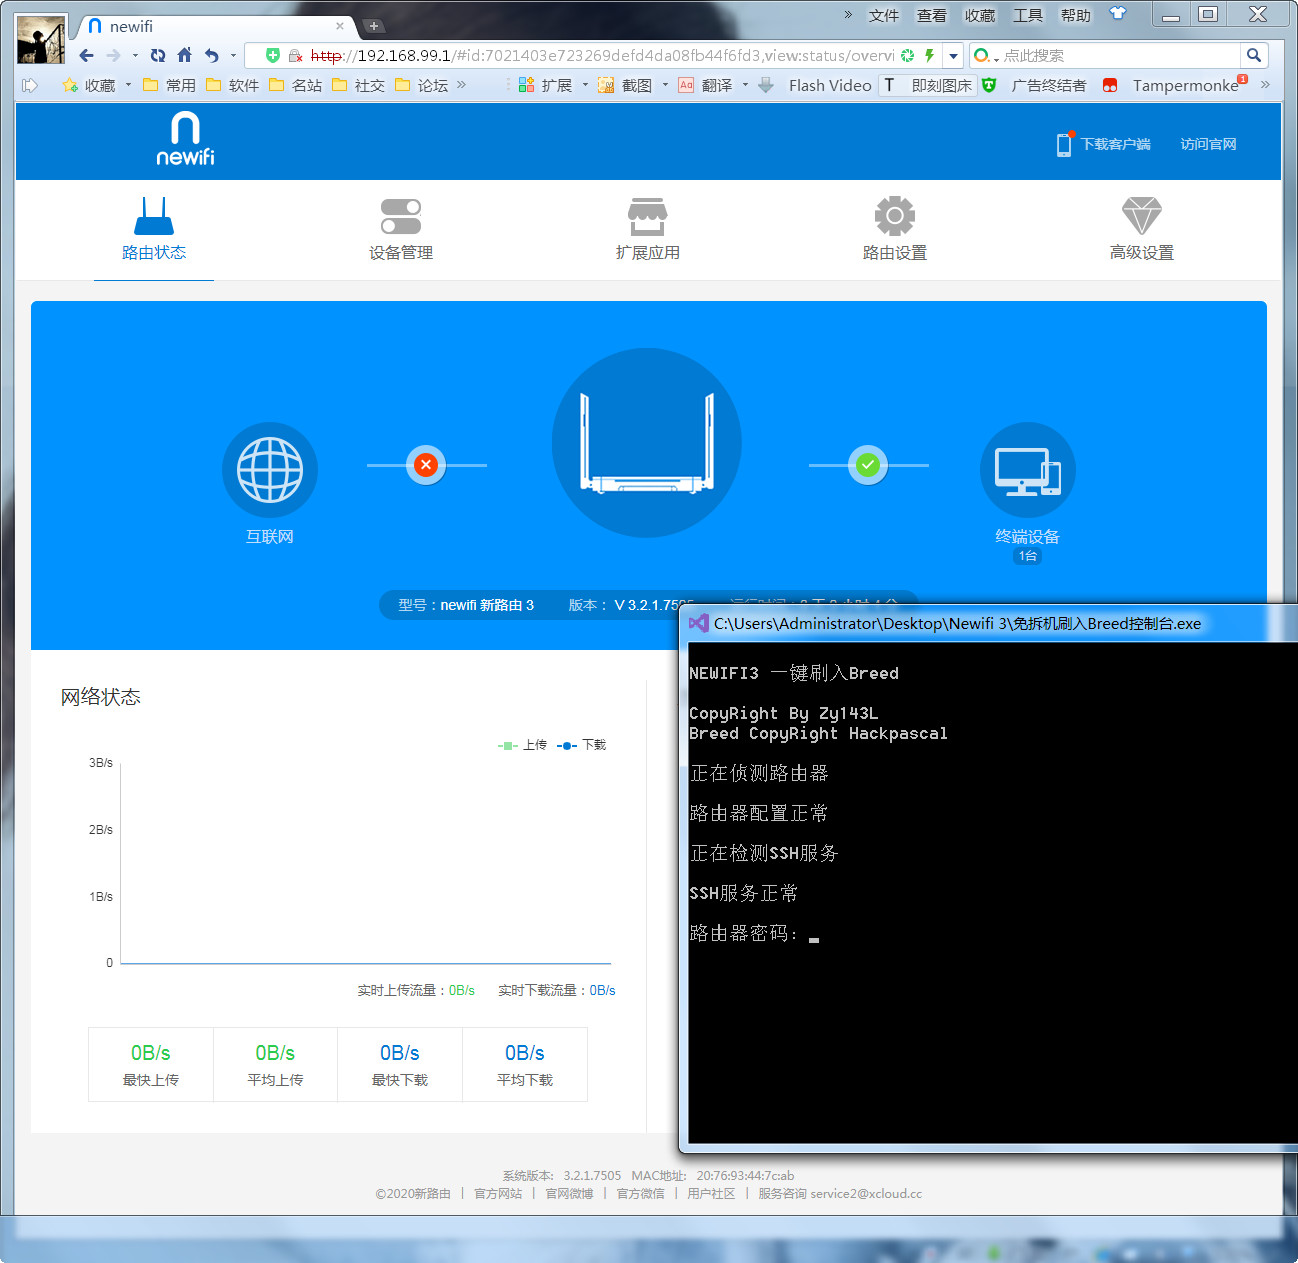Viewport: 1298px width, 1263px height.
Task: Expand bookmarks bar overflow chevron
Action: pyautogui.click(x=461, y=86)
